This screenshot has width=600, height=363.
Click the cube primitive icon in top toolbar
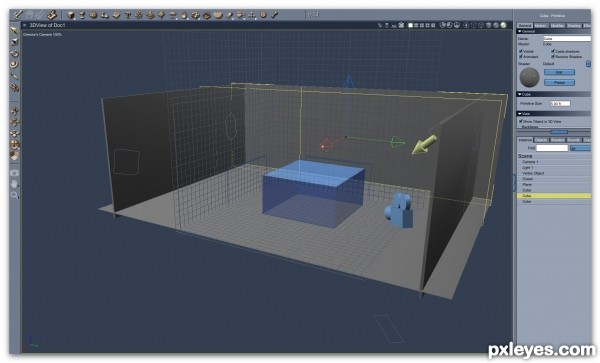[71, 15]
